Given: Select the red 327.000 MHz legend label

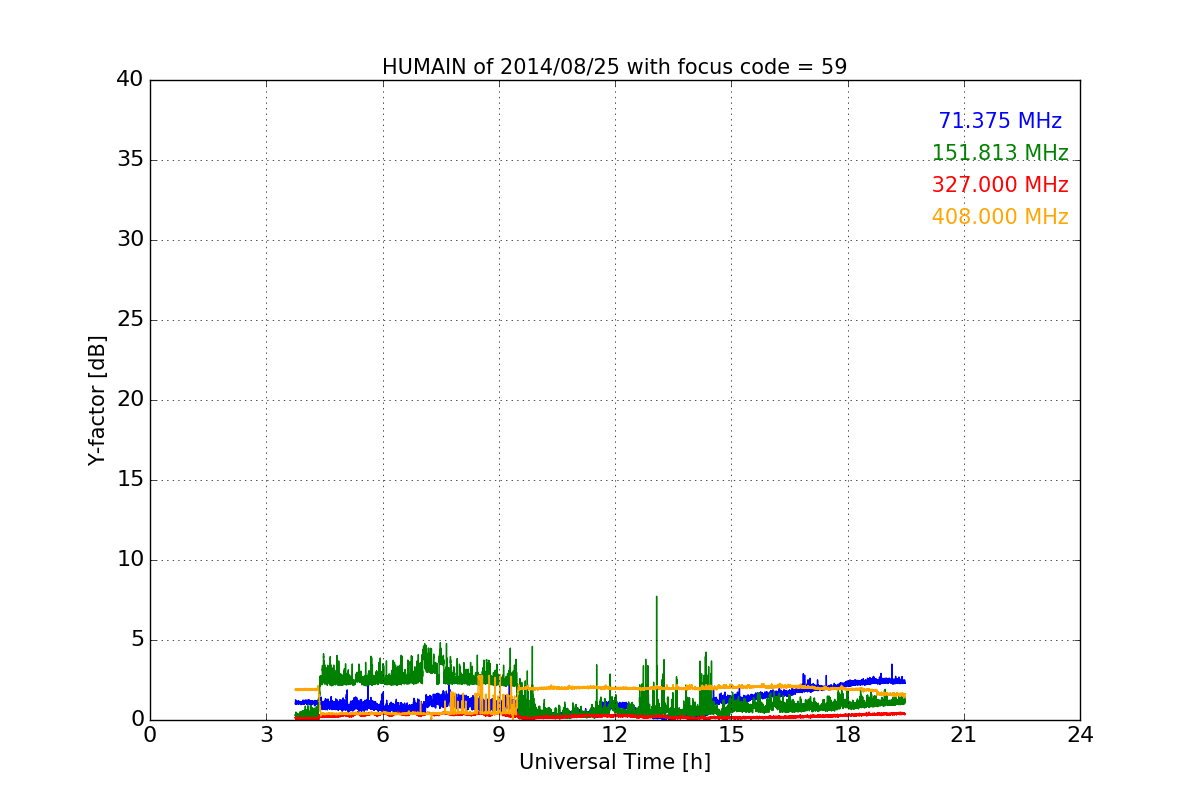Looking at the screenshot, I should (x=1000, y=185).
